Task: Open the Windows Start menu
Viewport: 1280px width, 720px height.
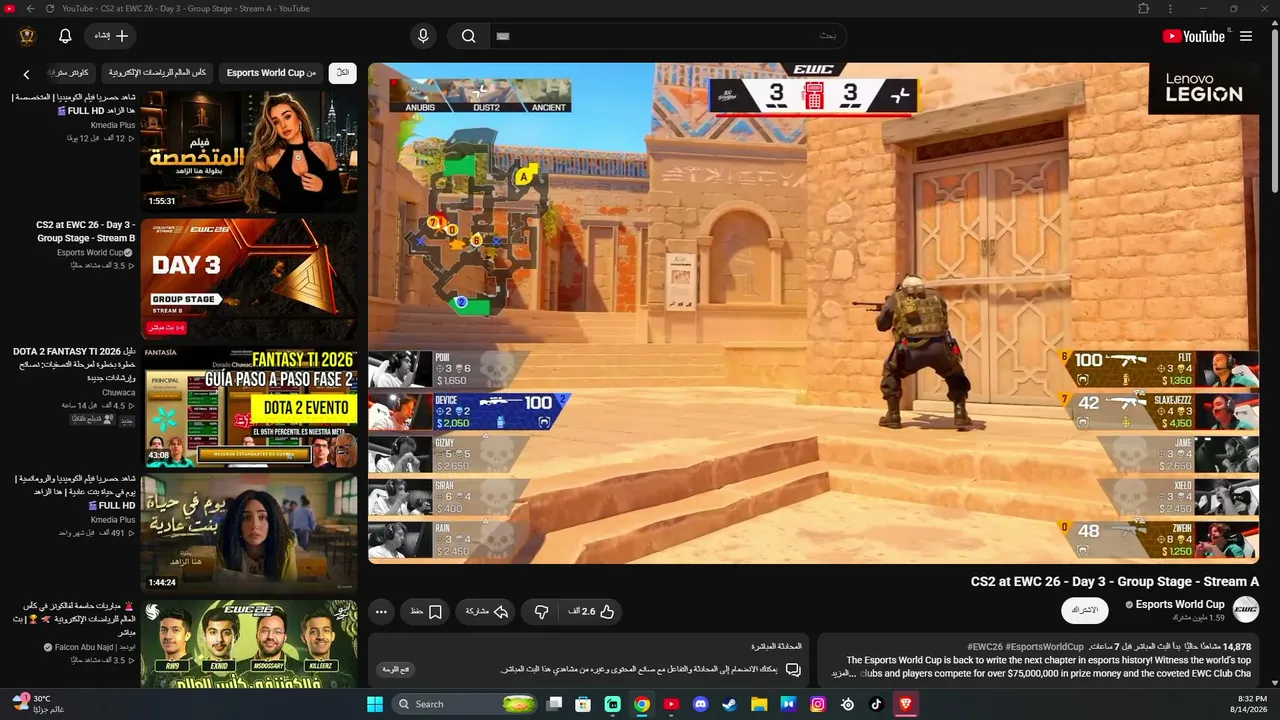Action: [375, 704]
